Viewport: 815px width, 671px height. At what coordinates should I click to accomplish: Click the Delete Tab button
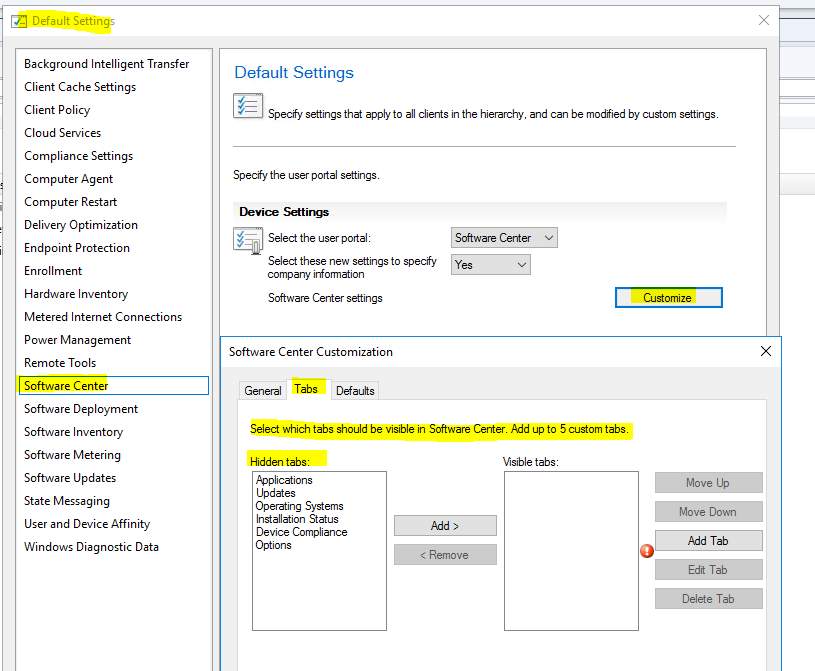708,599
